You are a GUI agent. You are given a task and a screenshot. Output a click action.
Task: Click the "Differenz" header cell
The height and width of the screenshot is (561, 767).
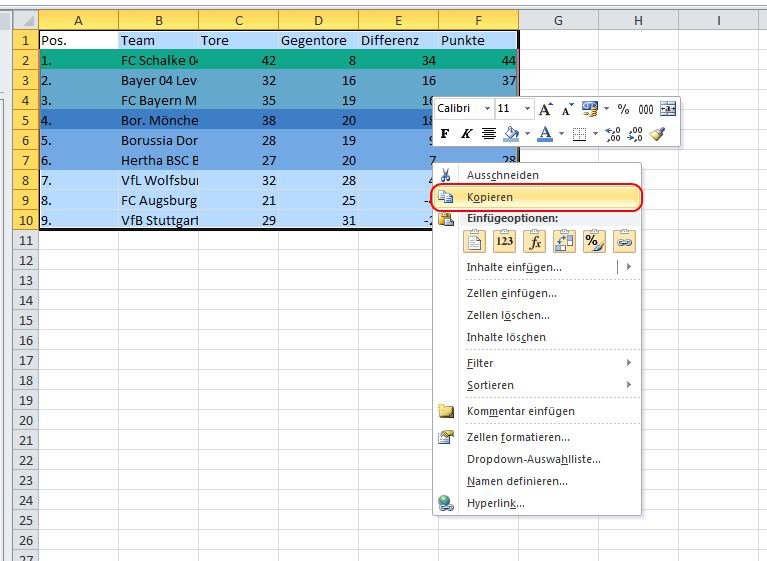tap(399, 40)
